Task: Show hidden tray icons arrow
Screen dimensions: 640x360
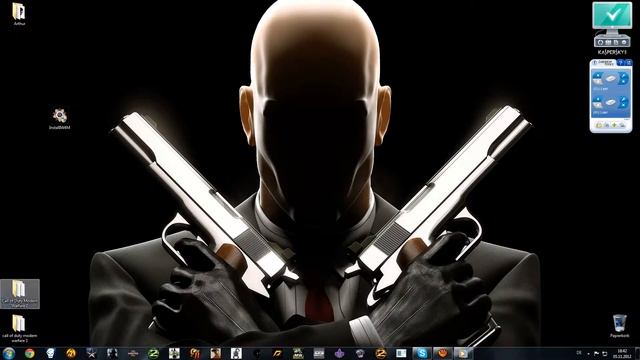Action: click(x=588, y=354)
